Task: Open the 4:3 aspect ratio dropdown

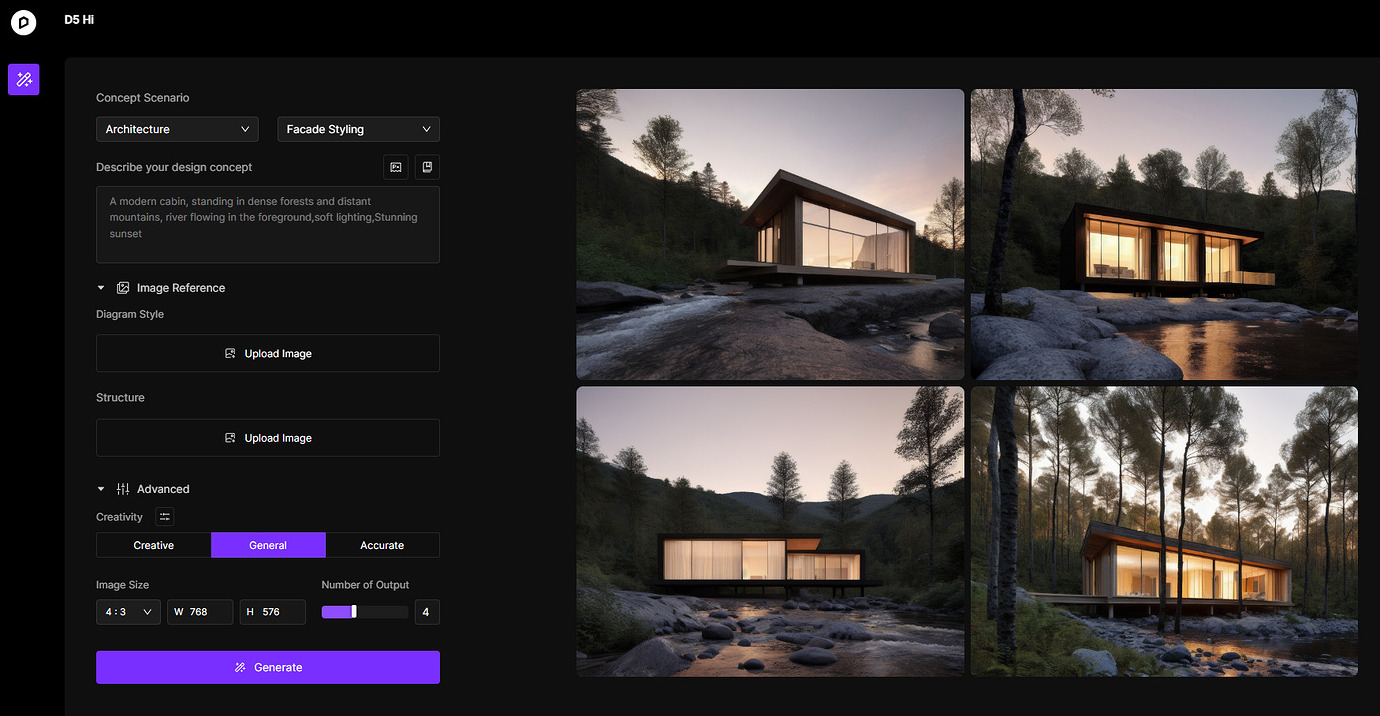Action: [x=128, y=611]
